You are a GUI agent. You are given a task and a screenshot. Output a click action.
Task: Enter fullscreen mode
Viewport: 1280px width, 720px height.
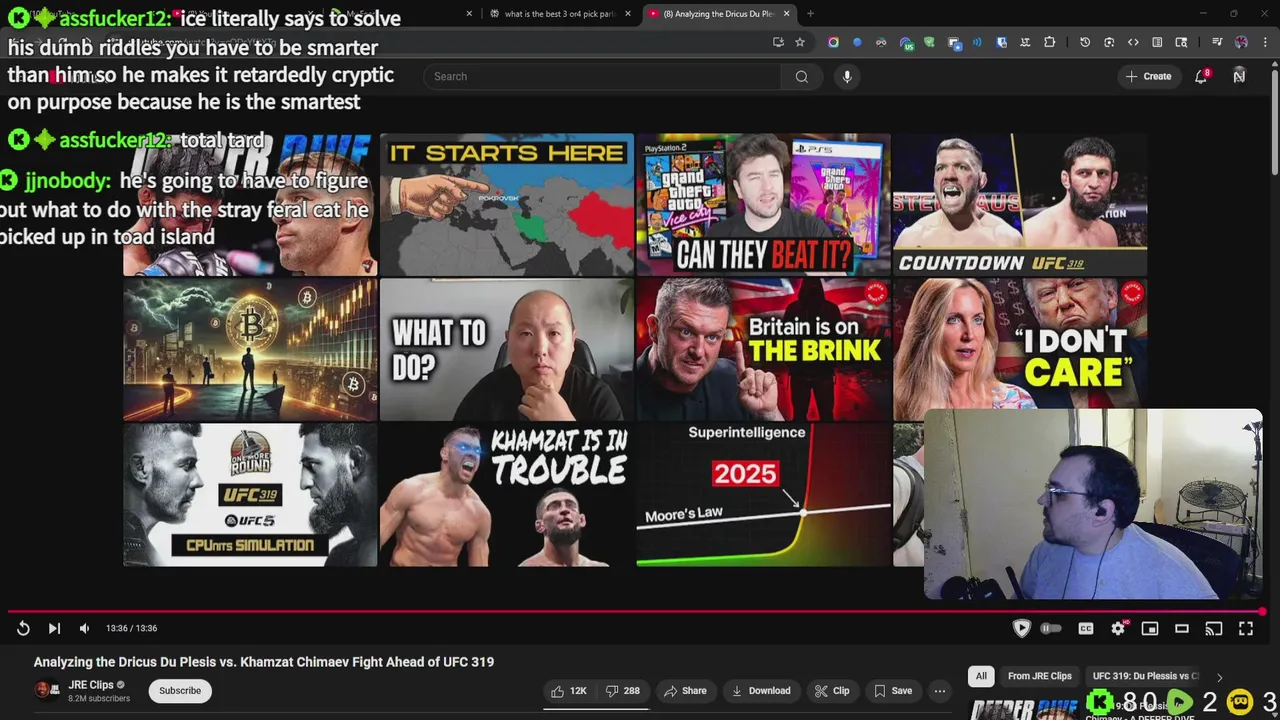point(1246,628)
